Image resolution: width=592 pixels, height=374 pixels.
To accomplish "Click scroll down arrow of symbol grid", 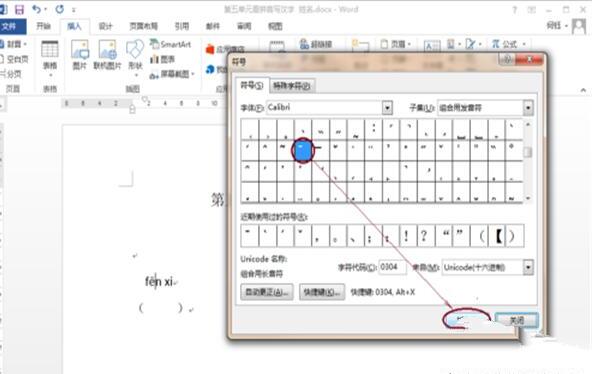I will (x=528, y=198).
